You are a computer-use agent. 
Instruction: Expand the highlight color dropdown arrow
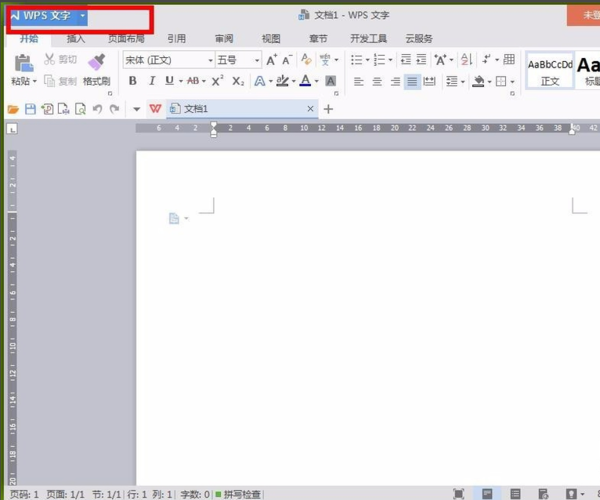click(x=293, y=81)
